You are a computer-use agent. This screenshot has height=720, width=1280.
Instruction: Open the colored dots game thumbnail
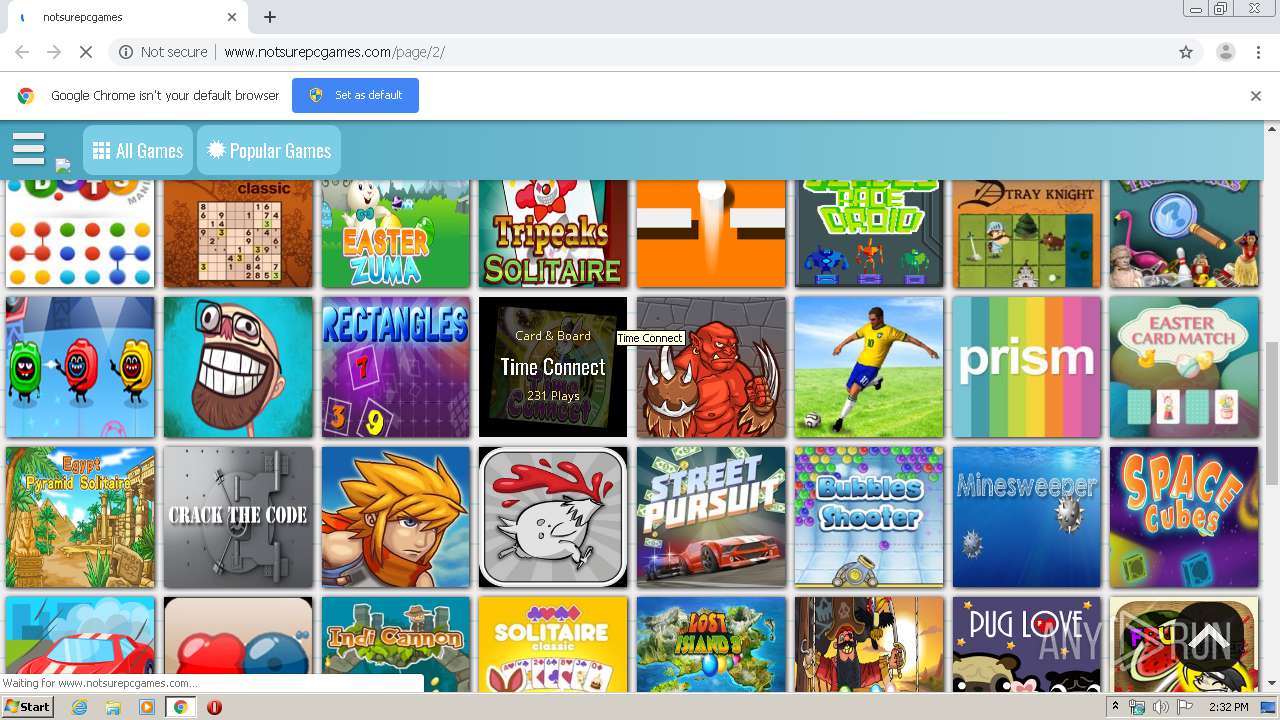80,234
